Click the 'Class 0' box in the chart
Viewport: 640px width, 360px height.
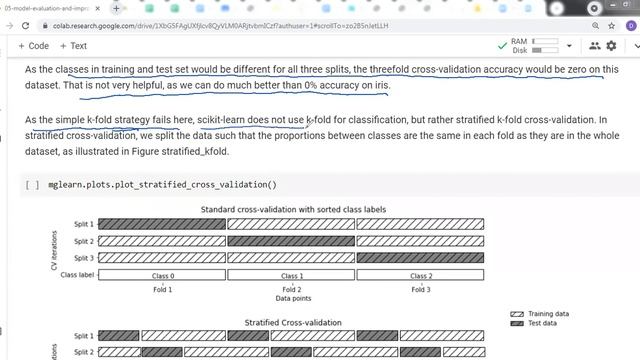[x=162, y=275]
